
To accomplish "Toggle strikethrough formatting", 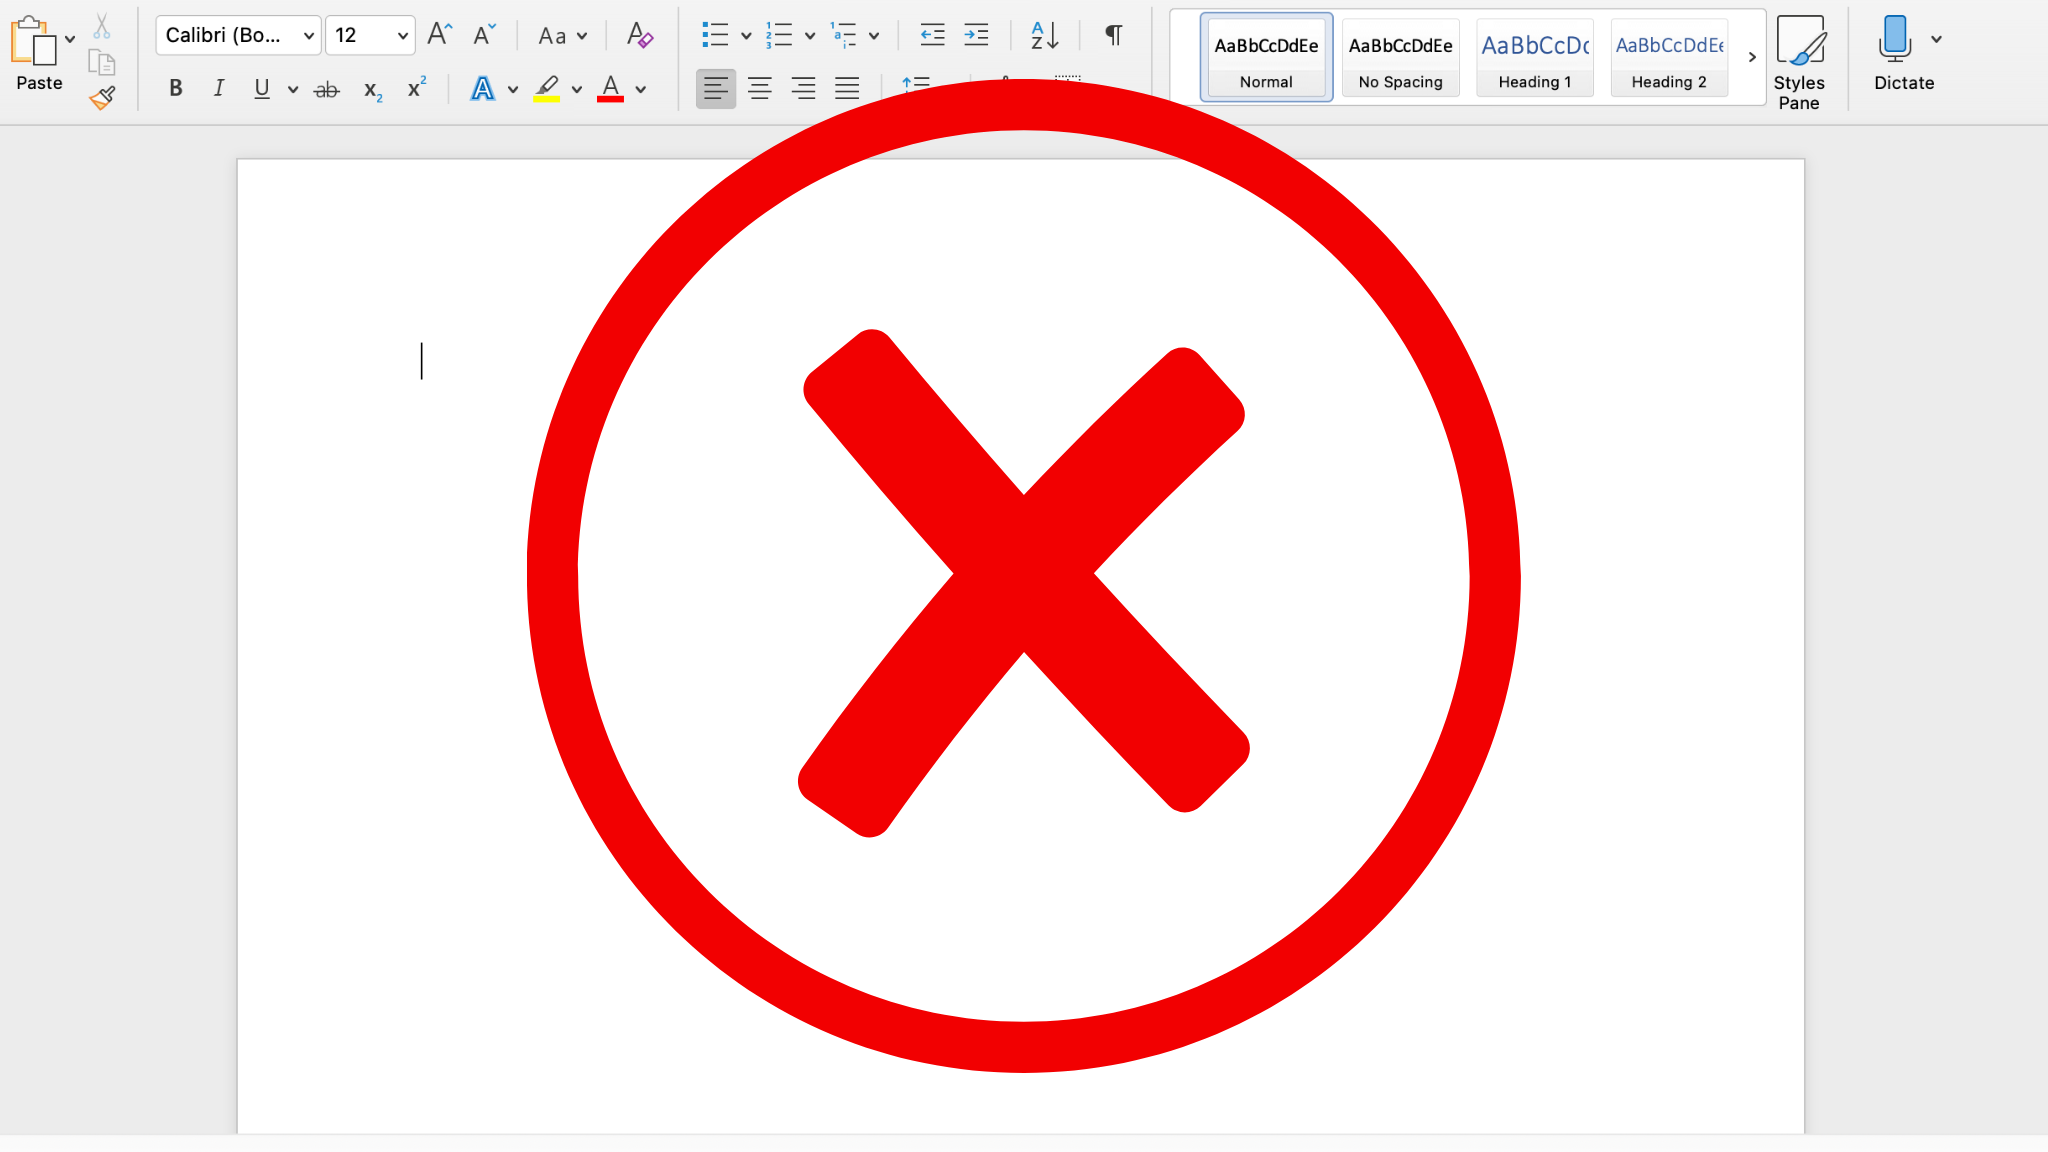I will click(326, 90).
